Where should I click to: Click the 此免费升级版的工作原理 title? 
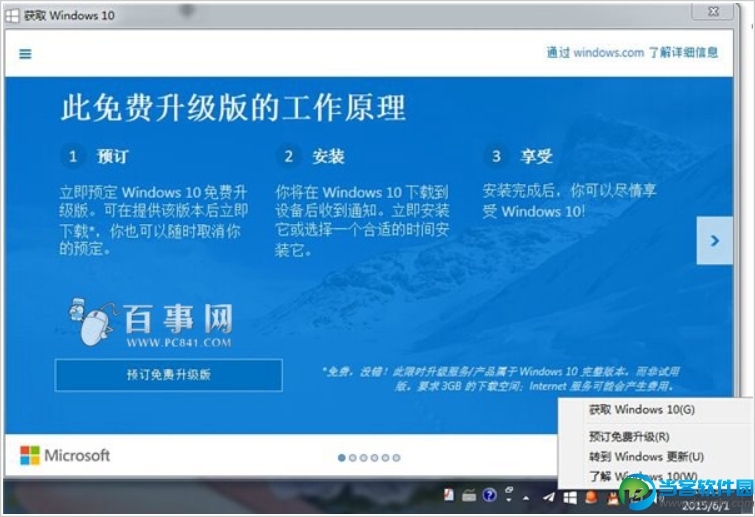click(233, 108)
